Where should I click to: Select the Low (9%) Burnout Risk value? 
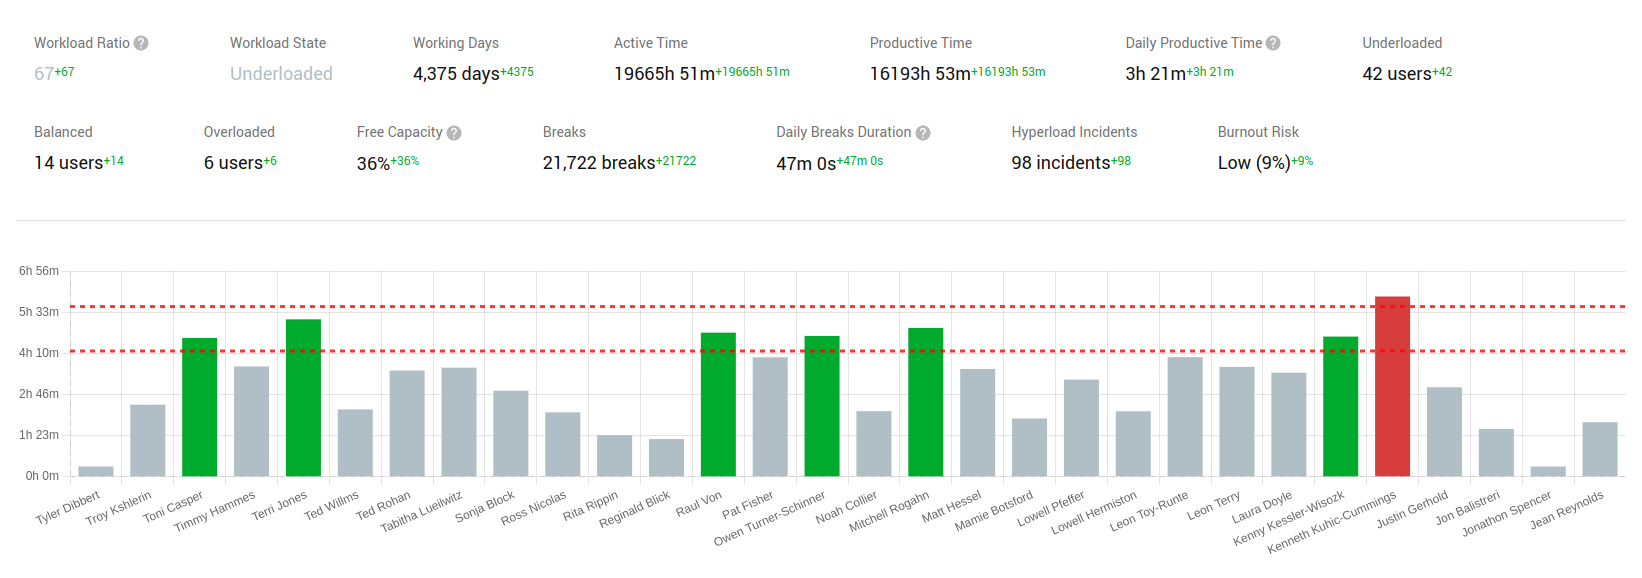click(1253, 163)
